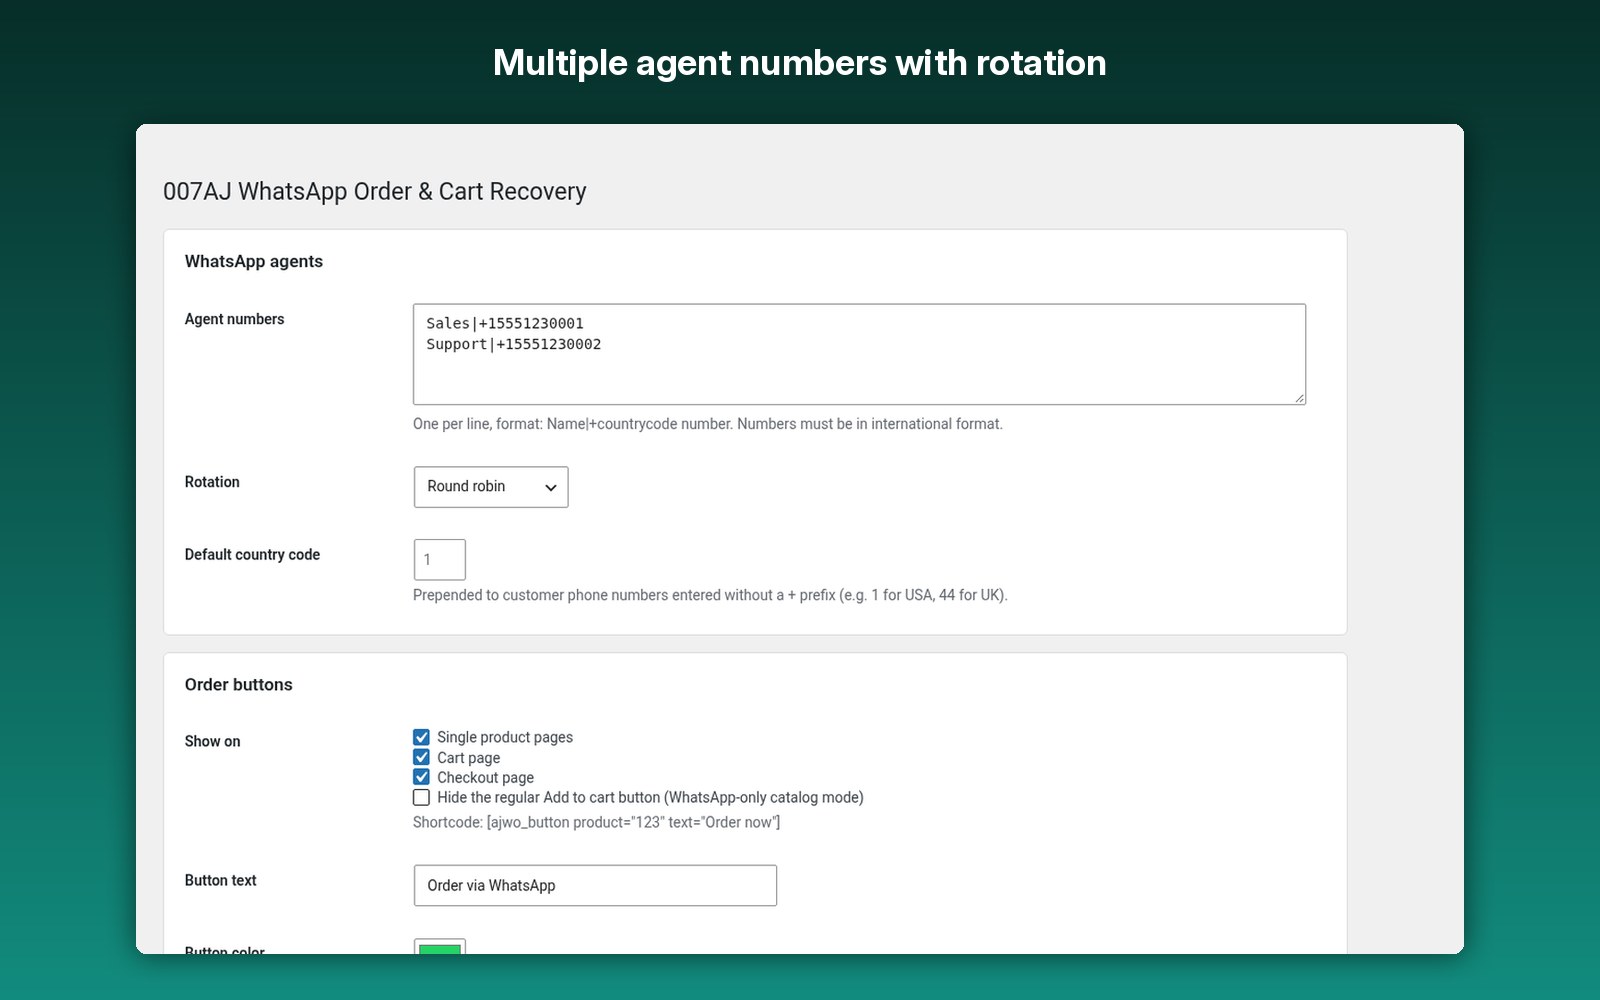1600x1000 pixels.
Task: Open the green Button color swatch
Action: click(x=440, y=947)
